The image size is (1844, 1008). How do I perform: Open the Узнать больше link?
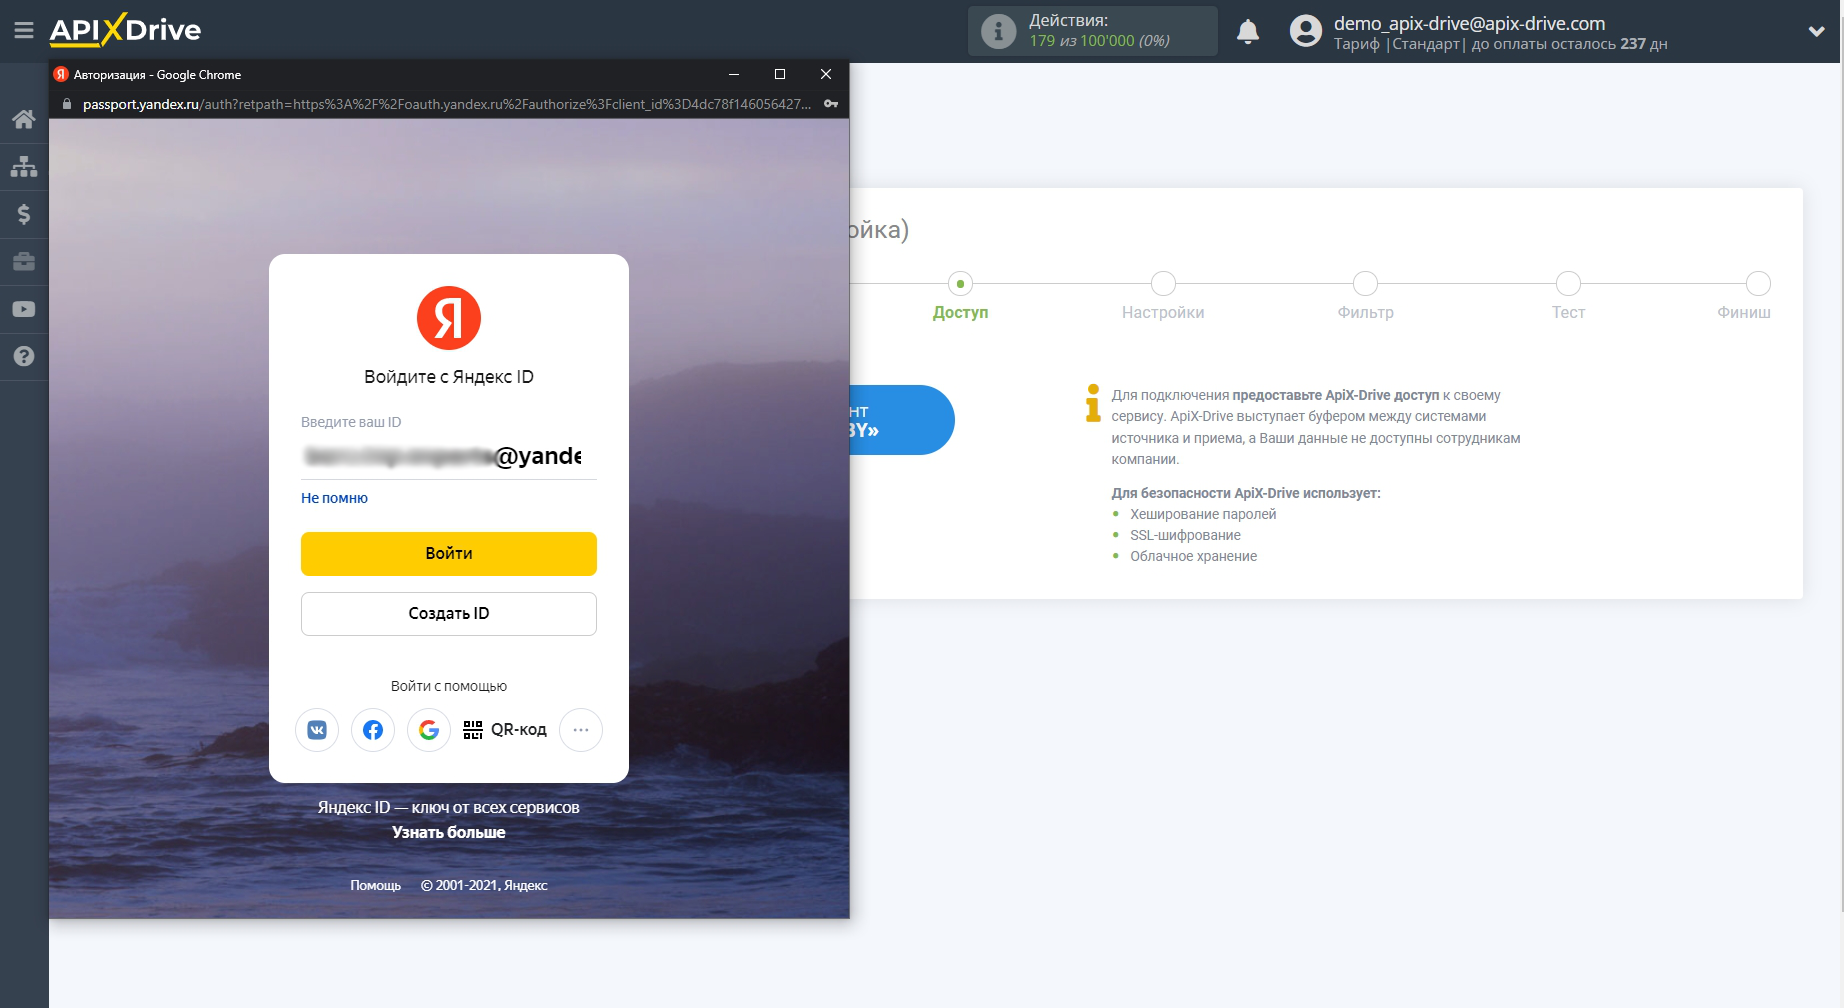[449, 832]
